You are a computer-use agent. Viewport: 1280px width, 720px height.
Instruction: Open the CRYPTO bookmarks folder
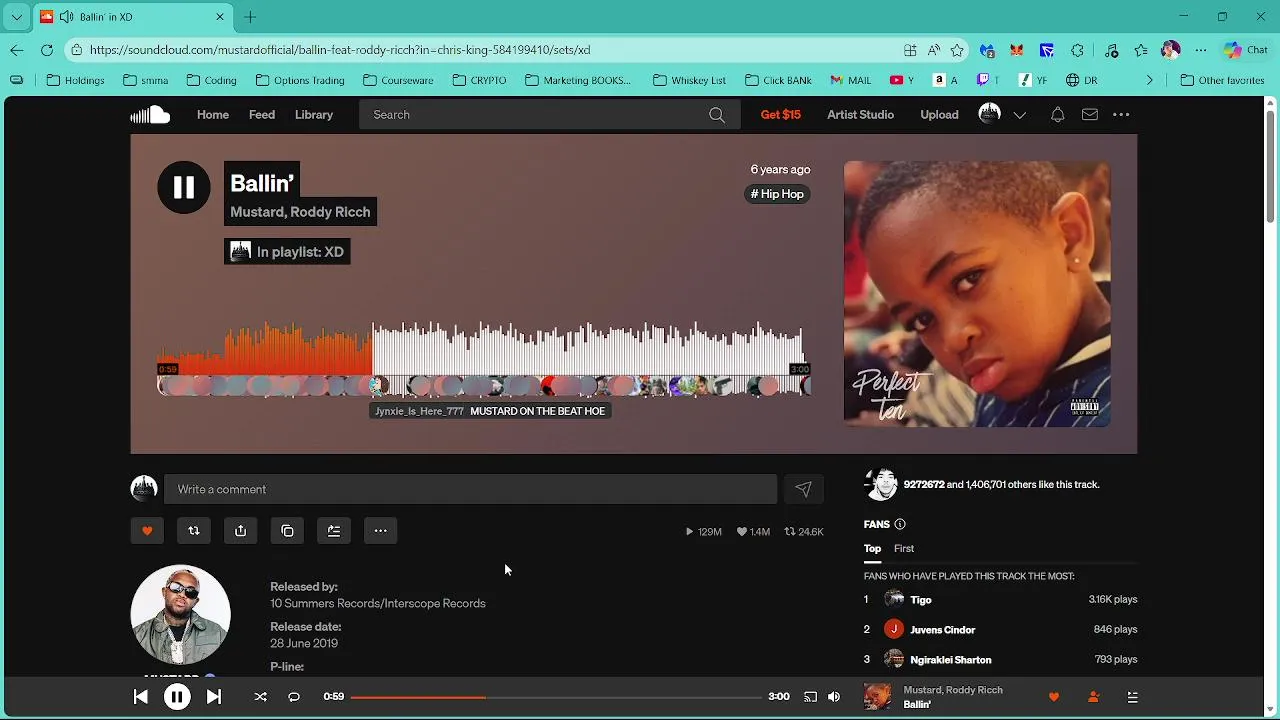tap(479, 80)
